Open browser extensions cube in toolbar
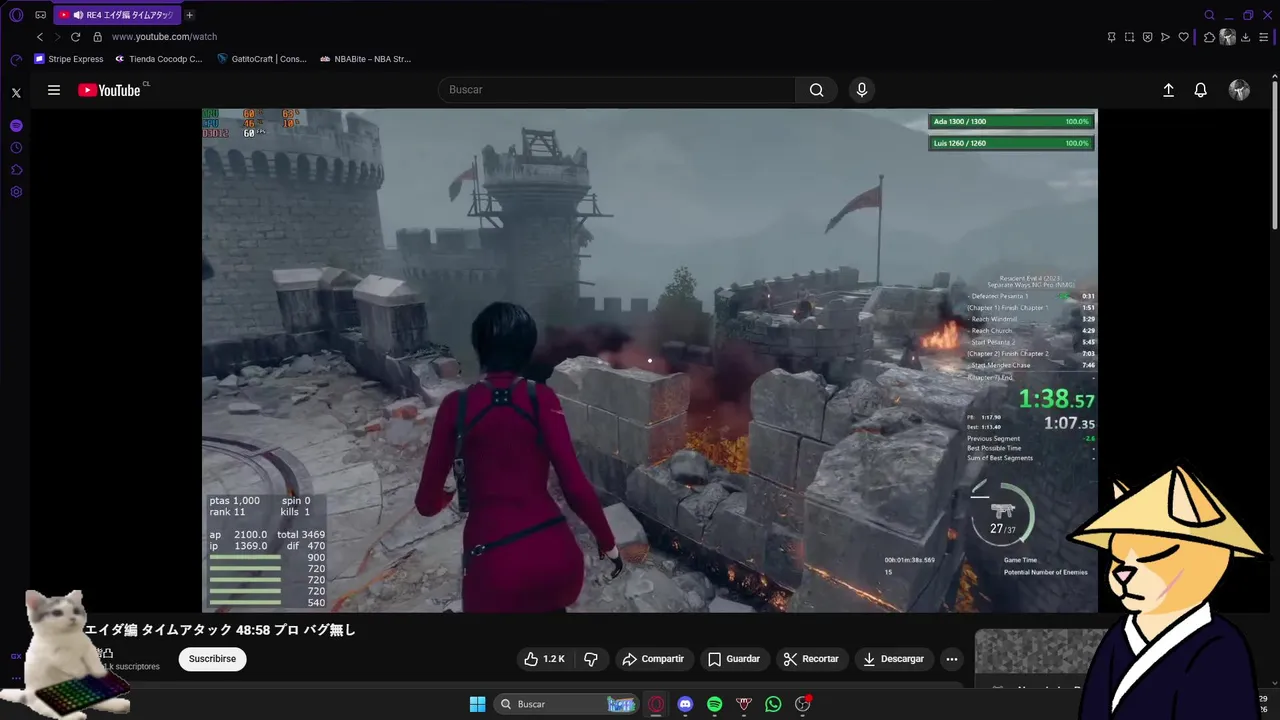 coord(1209,37)
